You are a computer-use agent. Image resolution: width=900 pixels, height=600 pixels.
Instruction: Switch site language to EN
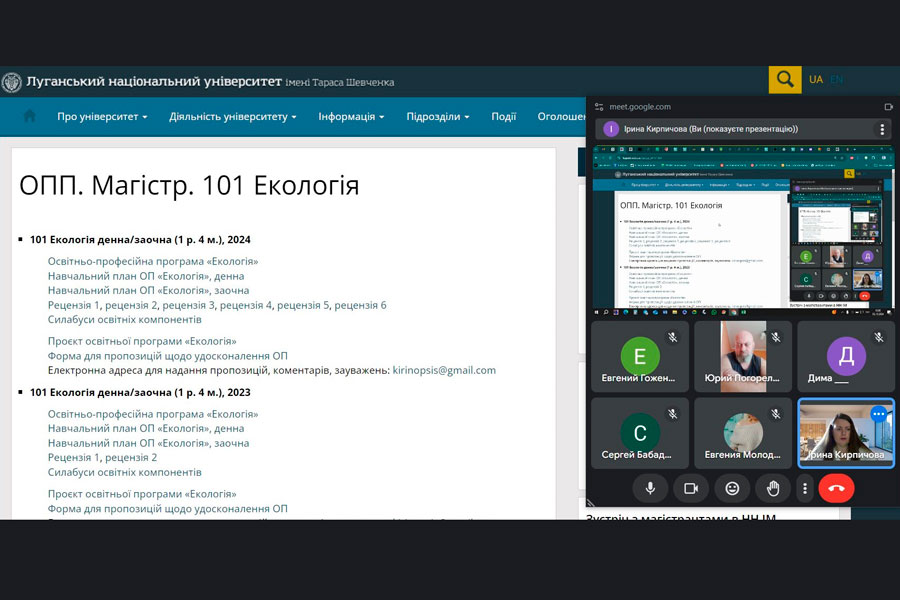[836, 79]
